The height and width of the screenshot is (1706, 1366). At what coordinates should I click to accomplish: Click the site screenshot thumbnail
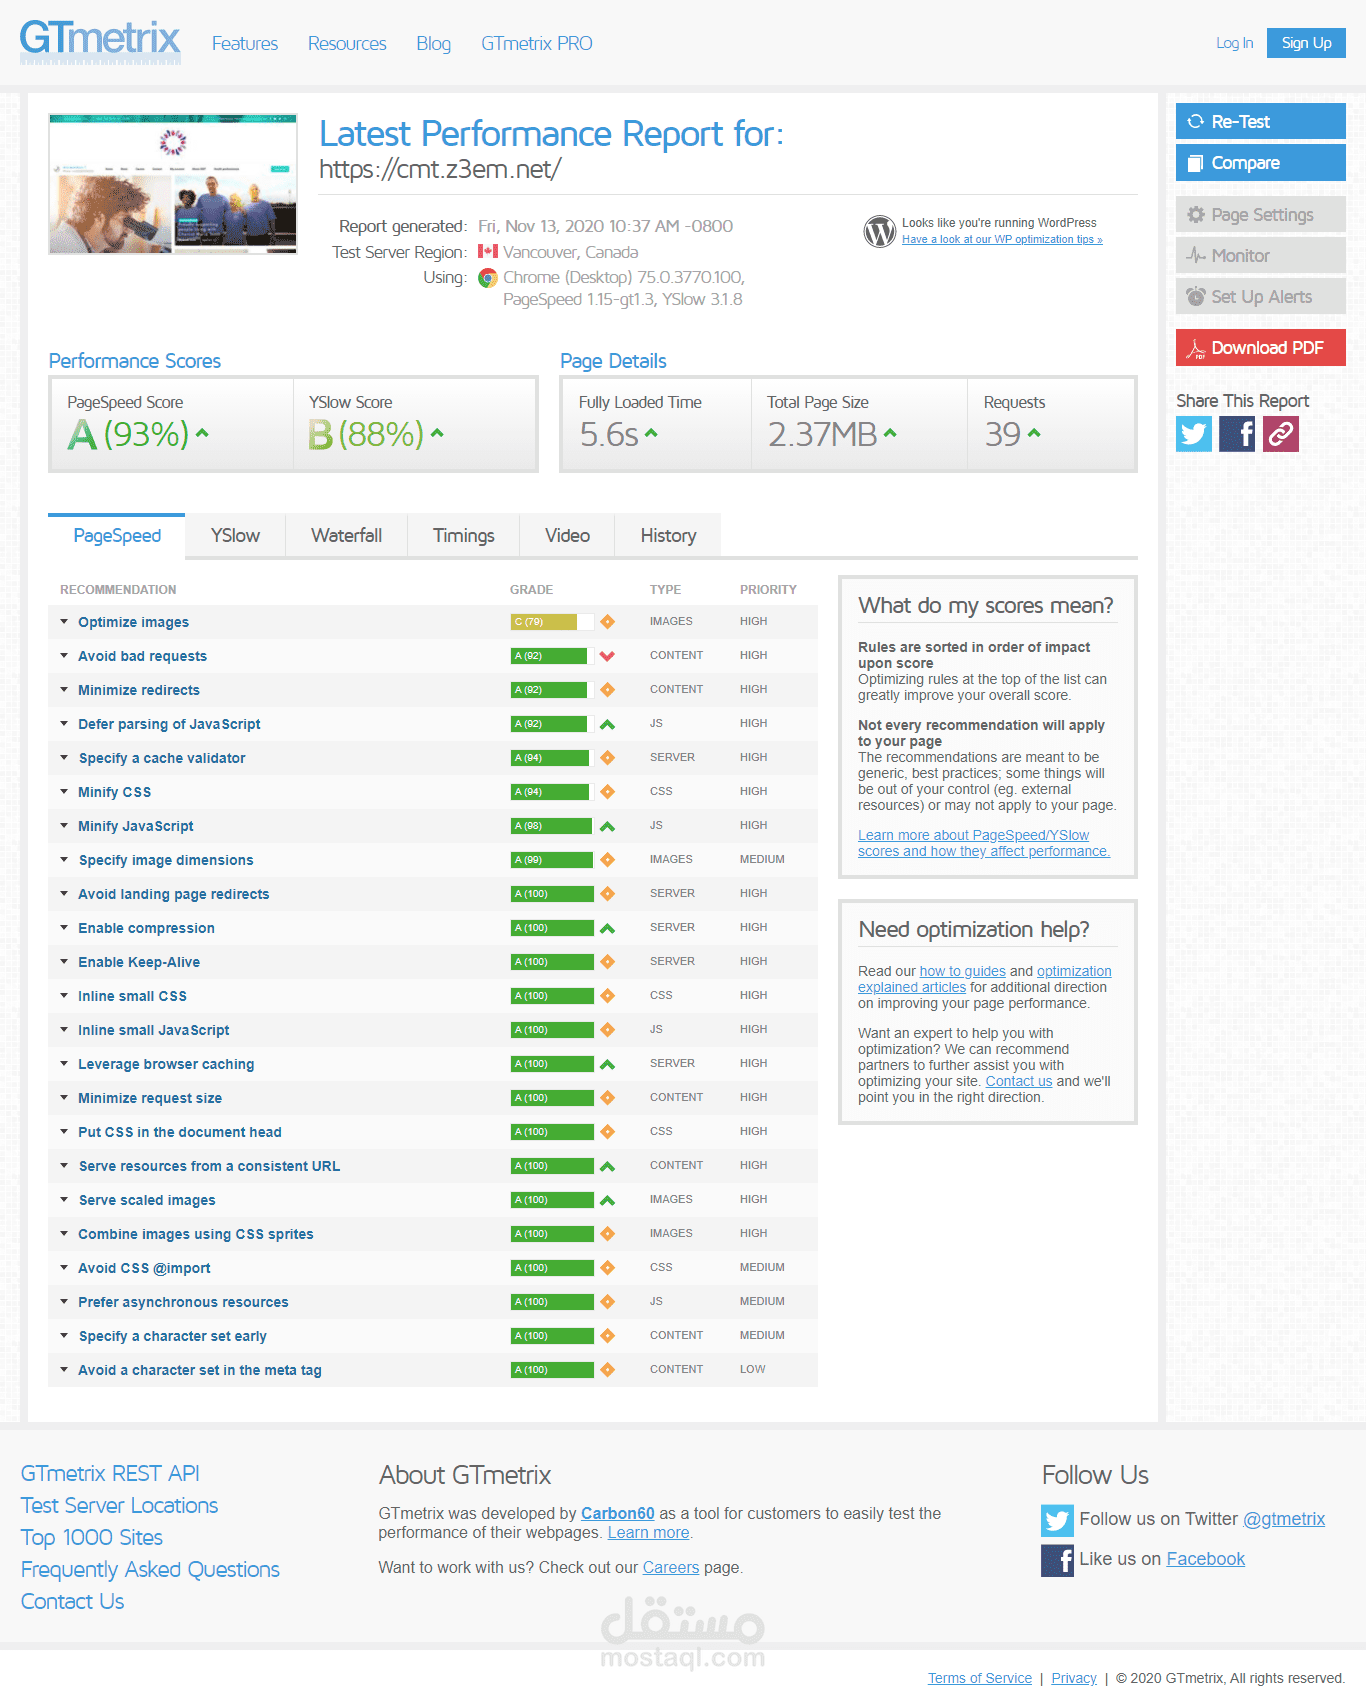173,184
